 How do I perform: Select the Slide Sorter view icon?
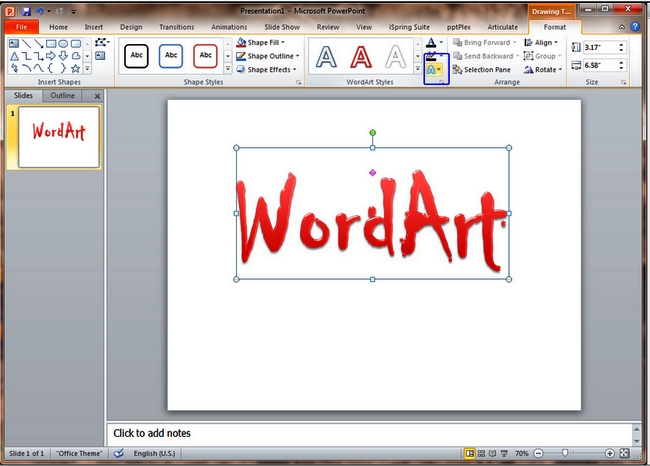[482, 453]
